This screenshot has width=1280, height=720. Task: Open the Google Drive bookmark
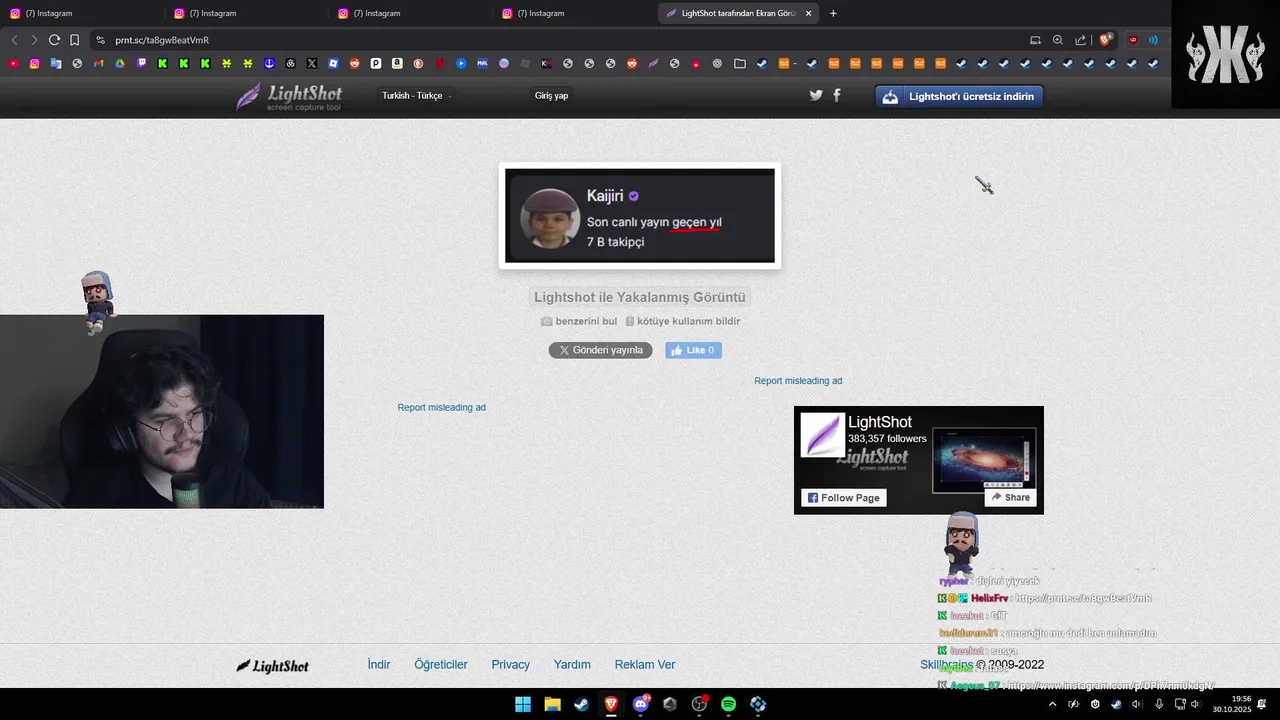pyautogui.click(x=119, y=63)
